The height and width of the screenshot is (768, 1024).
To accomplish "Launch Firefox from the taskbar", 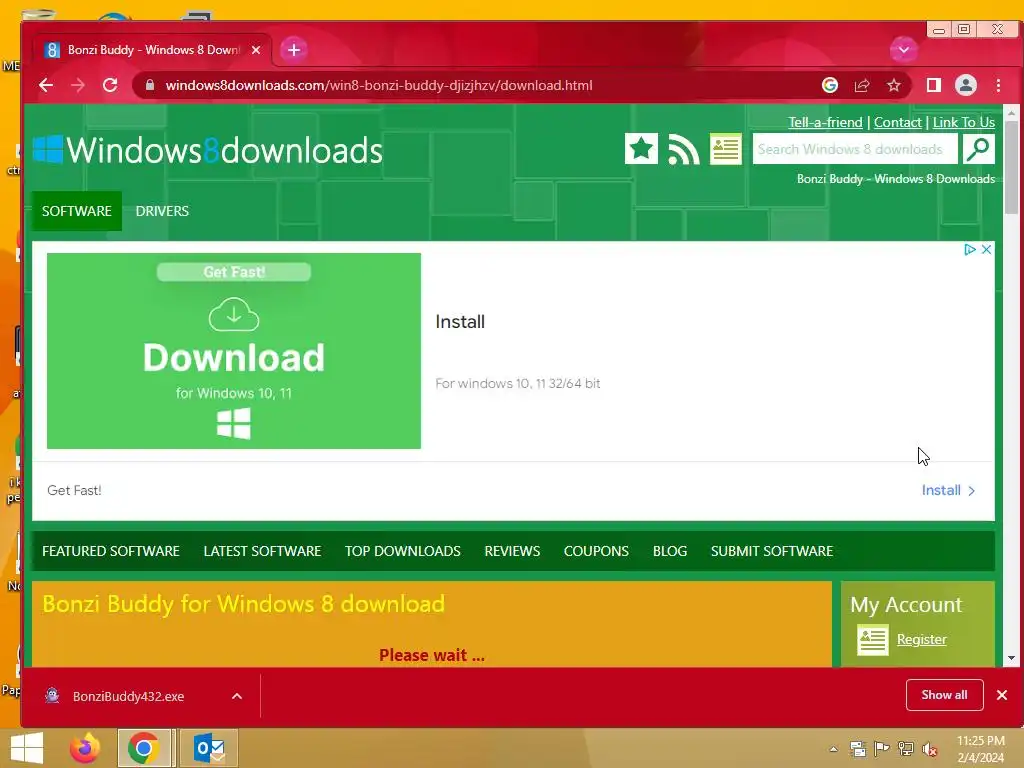I will [x=85, y=748].
